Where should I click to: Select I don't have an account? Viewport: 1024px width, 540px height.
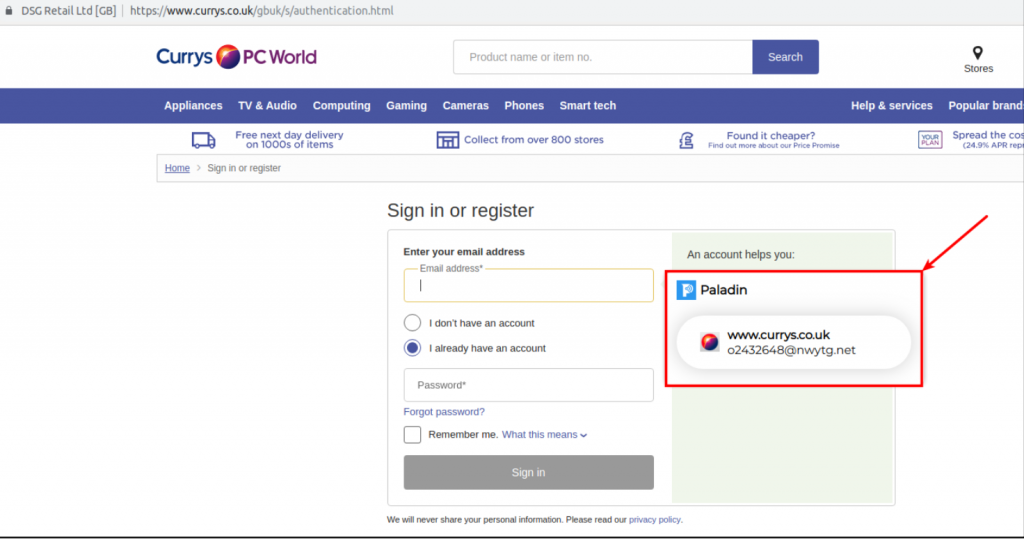(x=412, y=323)
